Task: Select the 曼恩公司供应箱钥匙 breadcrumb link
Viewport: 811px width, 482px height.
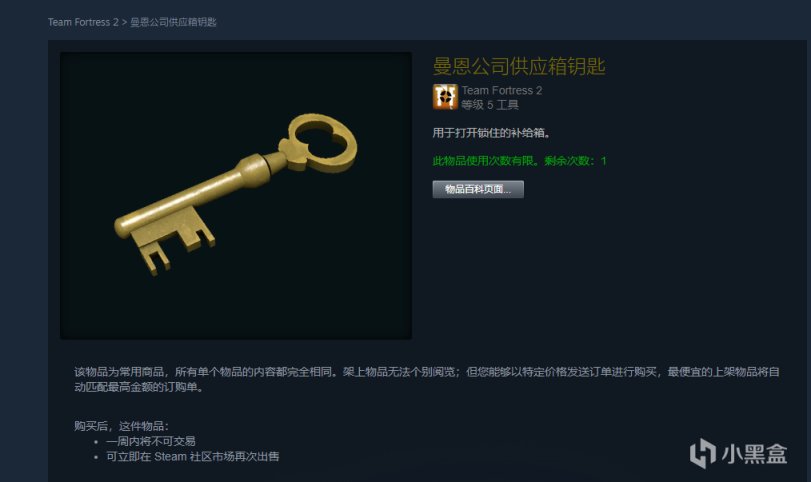Action: pos(173,22)
